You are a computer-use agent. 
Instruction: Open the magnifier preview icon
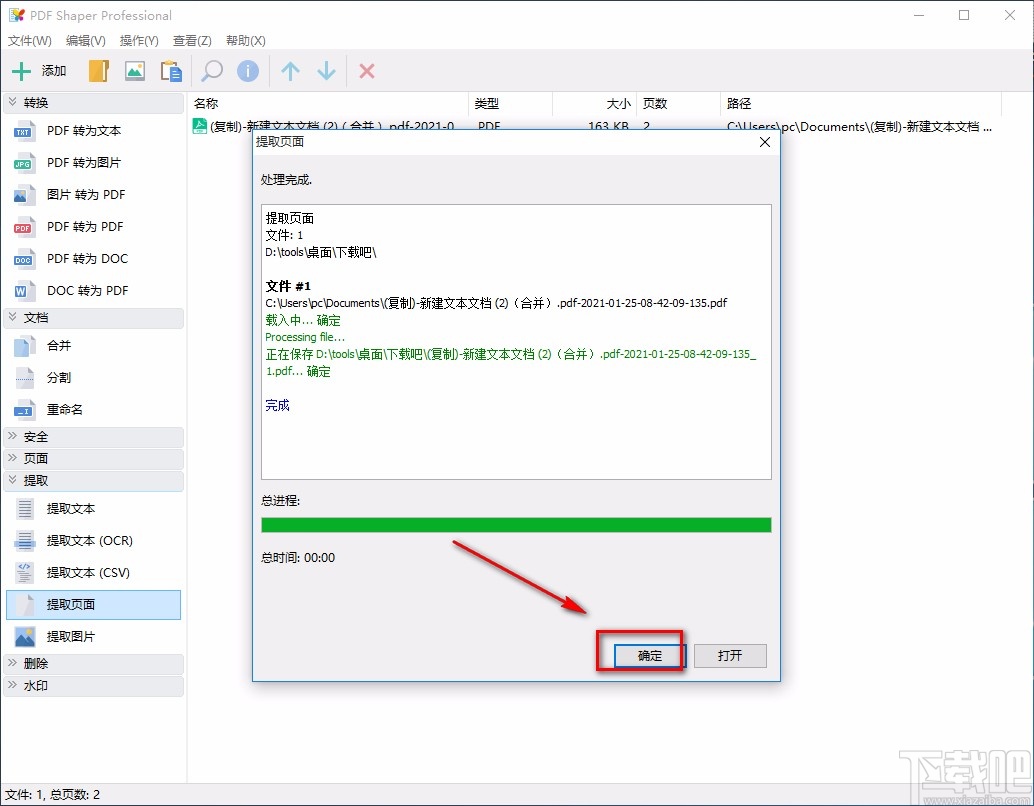(212, 71)
